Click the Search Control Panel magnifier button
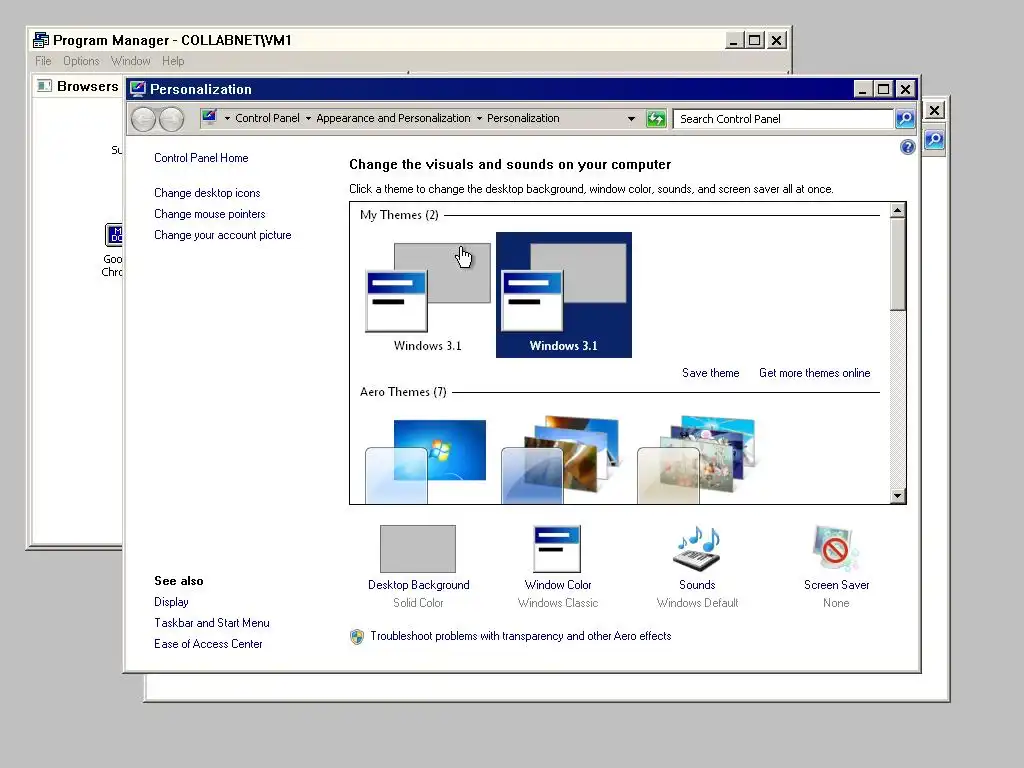The height and width of the screenshot is (768, 1024). click(904, 119)
